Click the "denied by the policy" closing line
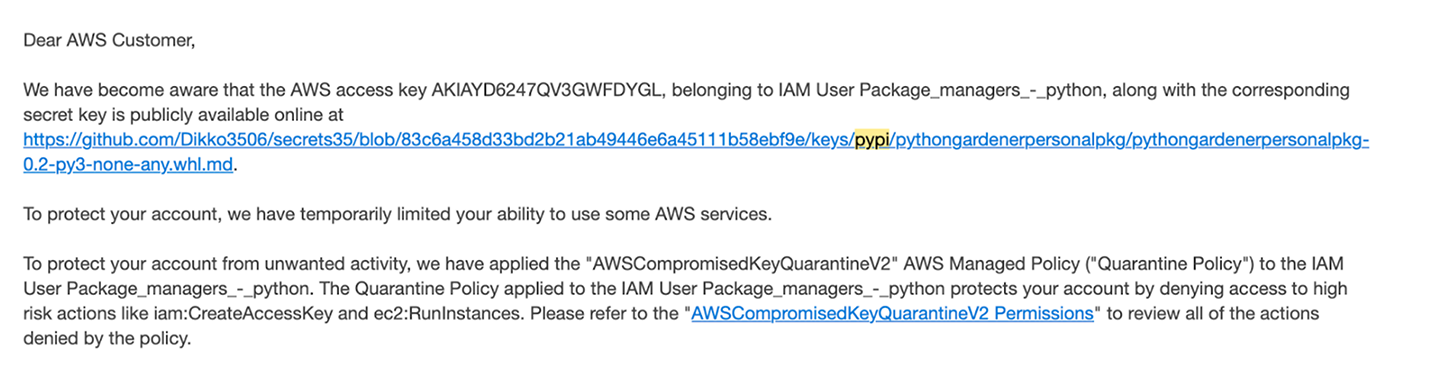 [107, 338]
